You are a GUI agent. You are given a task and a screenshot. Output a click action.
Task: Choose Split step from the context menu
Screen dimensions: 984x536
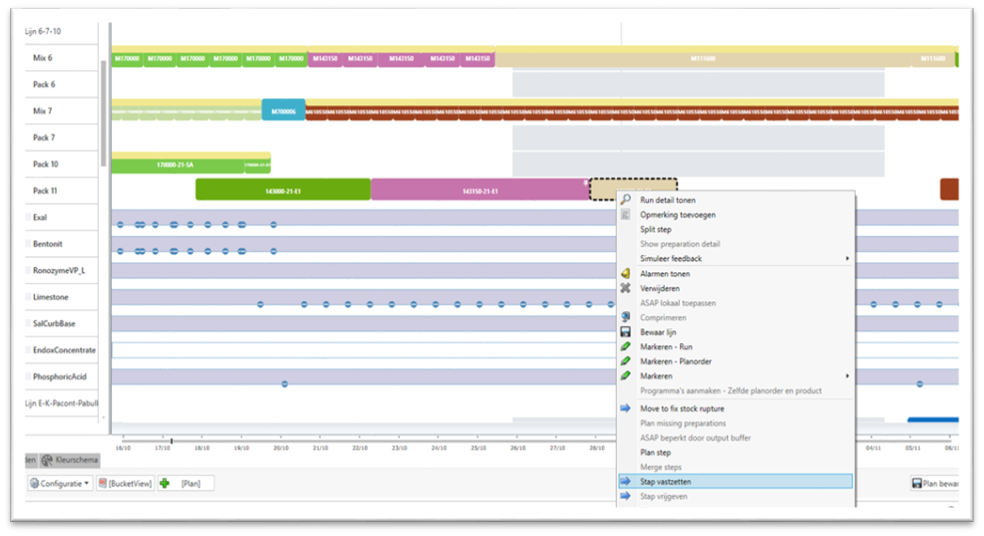[x=656, y=230]
